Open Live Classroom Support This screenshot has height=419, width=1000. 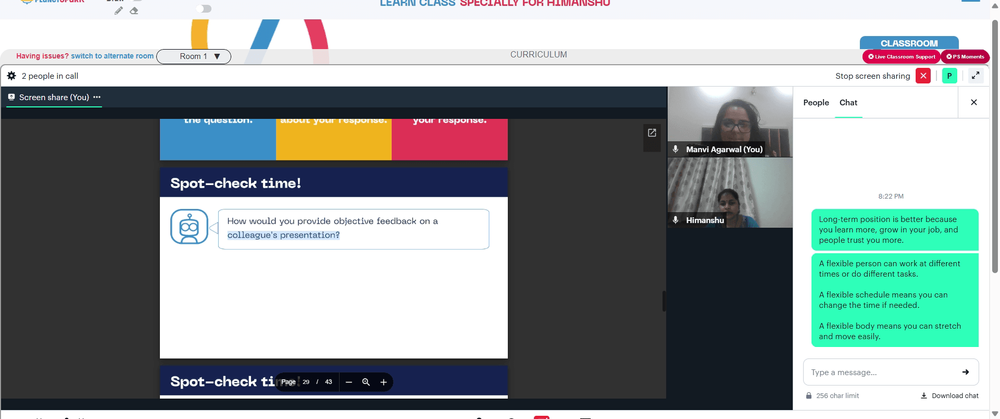(x=901, y=57)
